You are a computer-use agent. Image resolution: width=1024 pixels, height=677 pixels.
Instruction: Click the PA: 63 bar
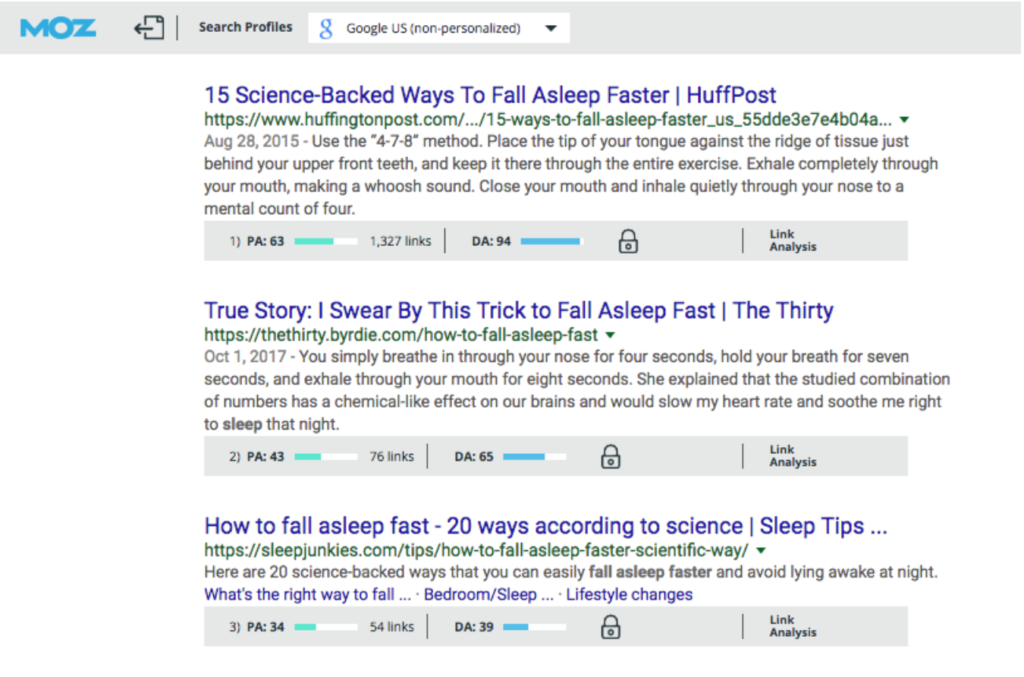tap(326, 242)
